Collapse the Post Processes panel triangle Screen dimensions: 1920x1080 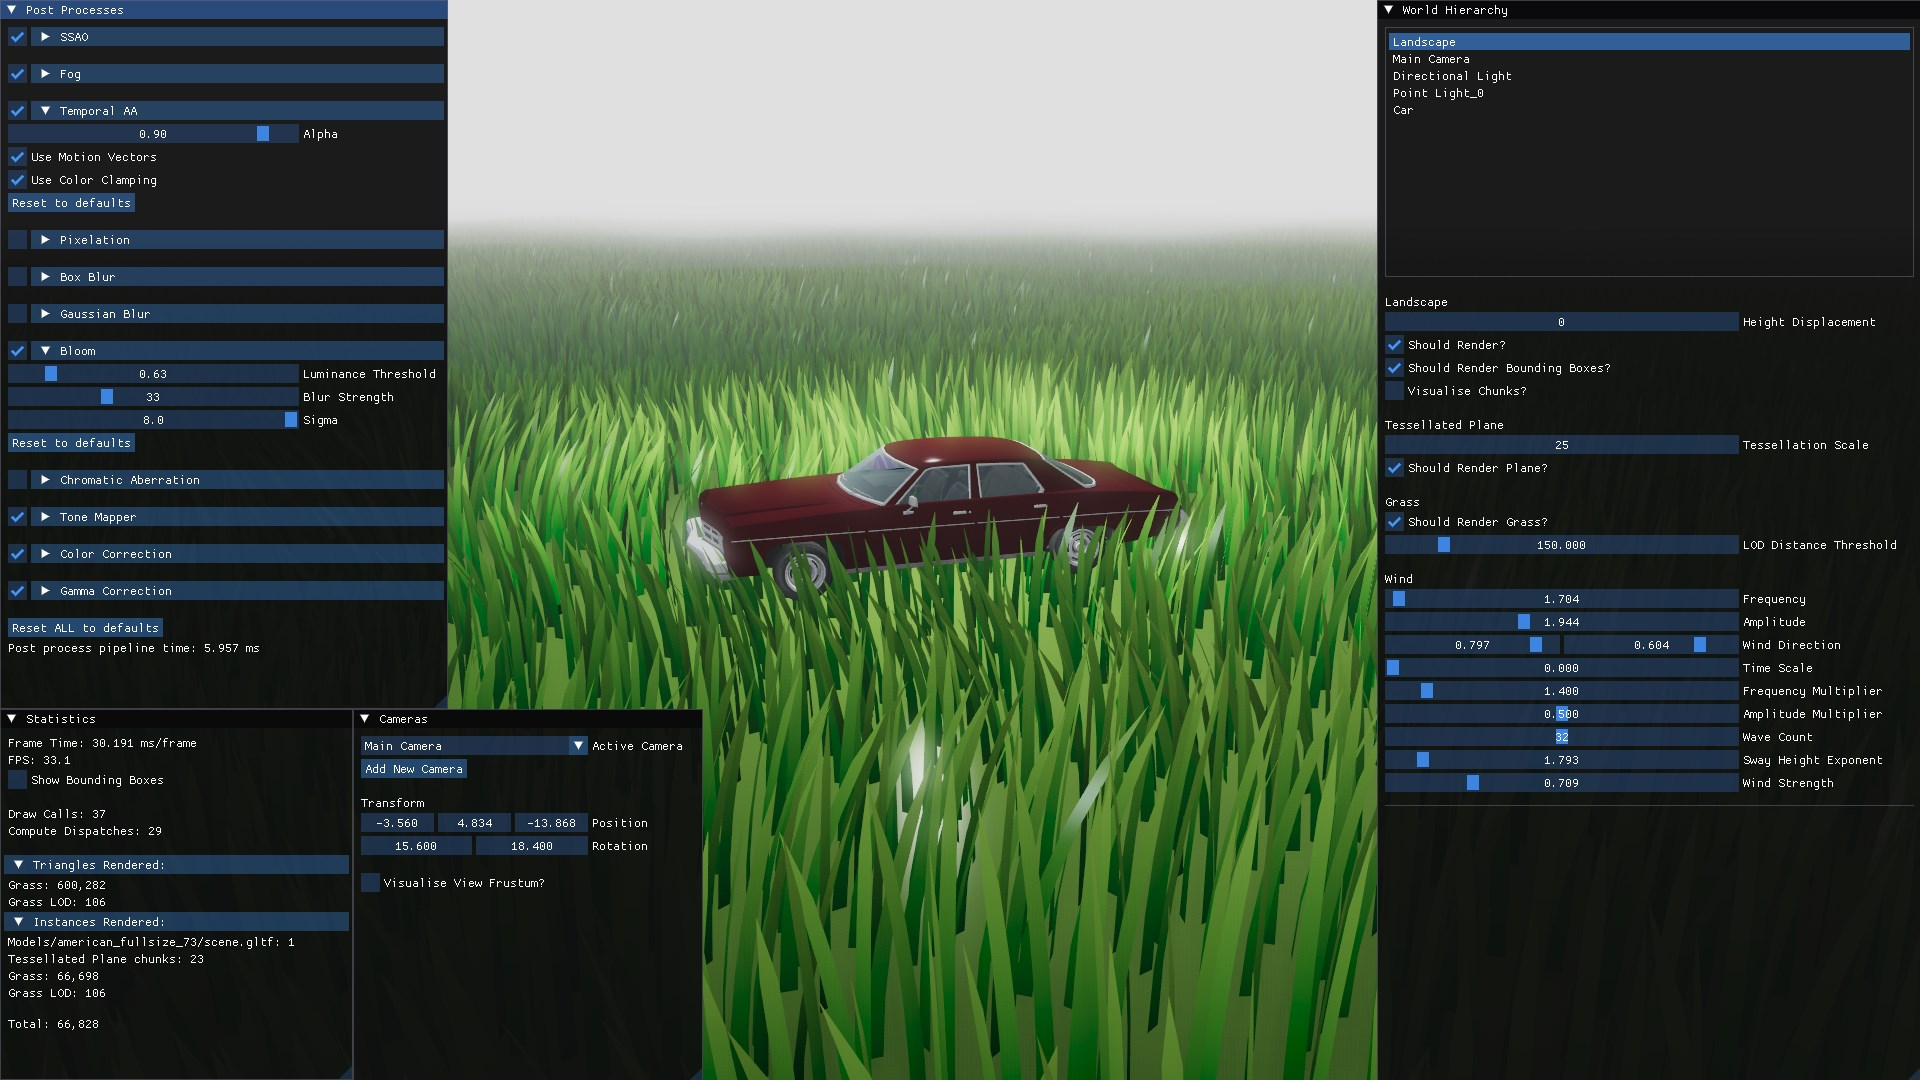pyautogui.click(x=13, y=10)
